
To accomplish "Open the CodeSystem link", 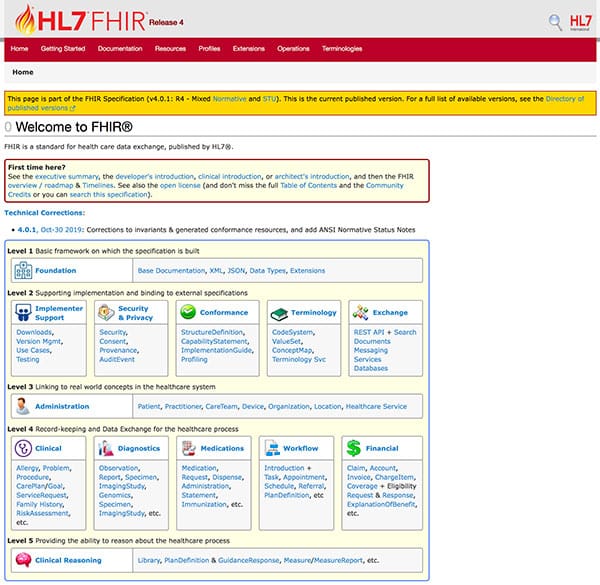I will pos(292,332).
